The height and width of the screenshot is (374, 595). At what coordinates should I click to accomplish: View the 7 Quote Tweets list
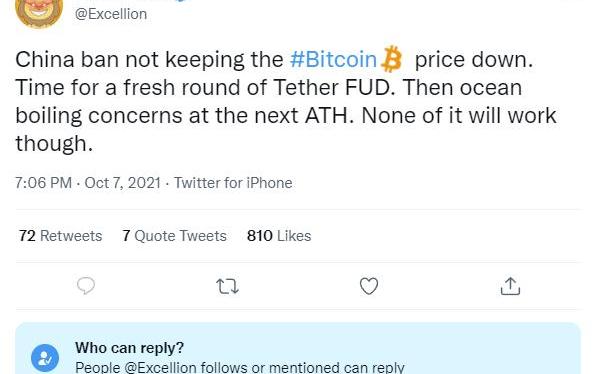click(x=174, y=236)
